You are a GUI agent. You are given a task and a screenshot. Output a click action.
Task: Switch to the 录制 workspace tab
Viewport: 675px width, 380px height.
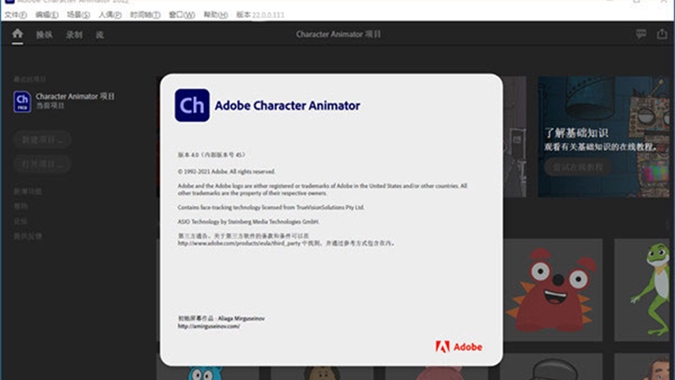(74, 34)
